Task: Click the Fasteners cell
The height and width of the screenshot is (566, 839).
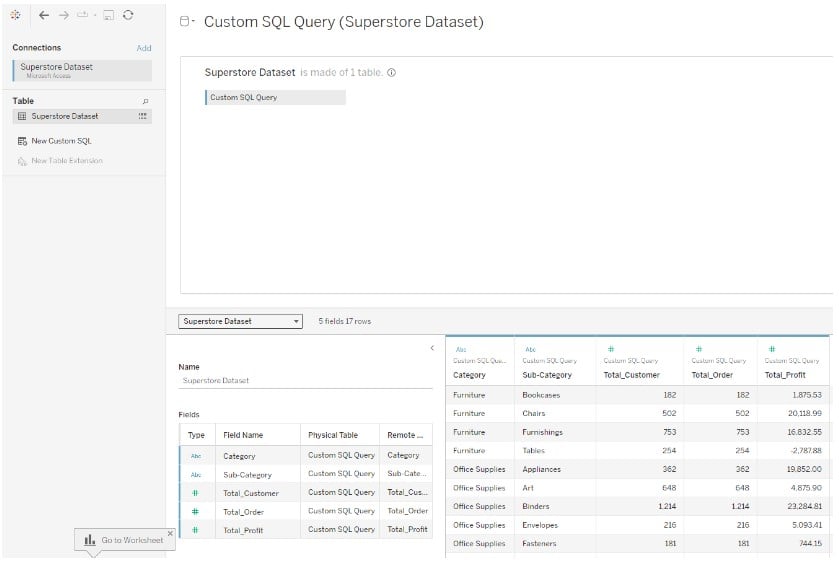Action: pos(555,544)
